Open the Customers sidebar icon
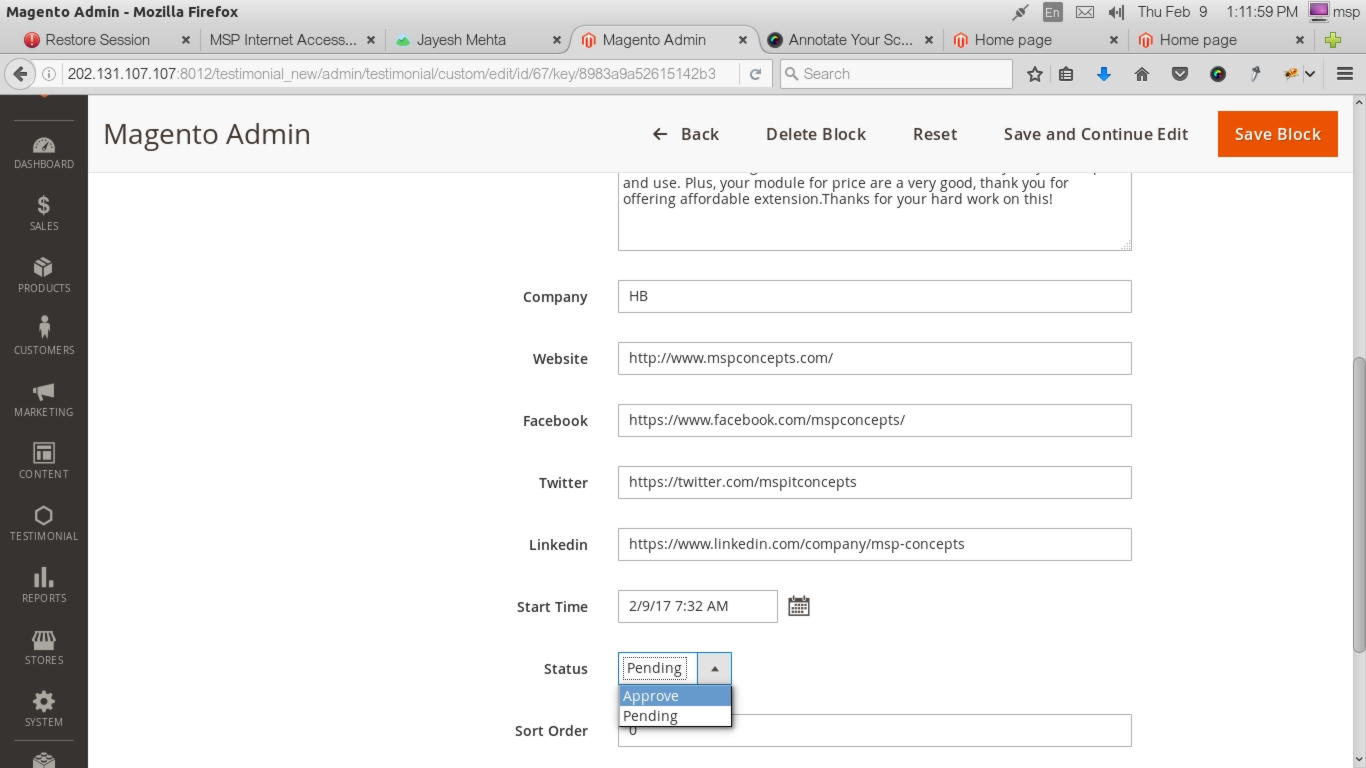1366x768 pixels. (x=43, y=337)
